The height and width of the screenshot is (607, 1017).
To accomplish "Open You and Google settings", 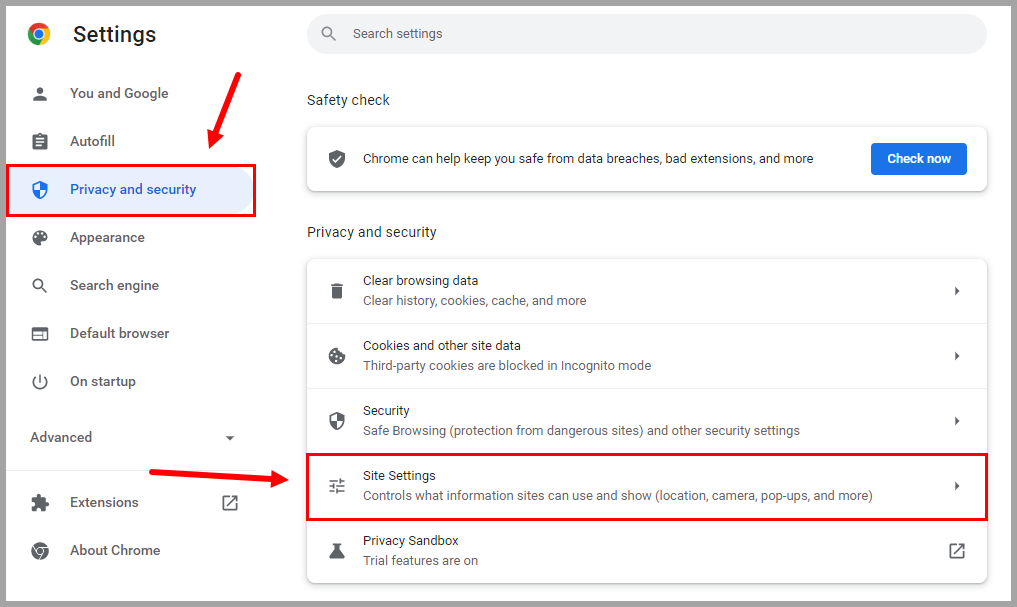I will pos(119,93).
